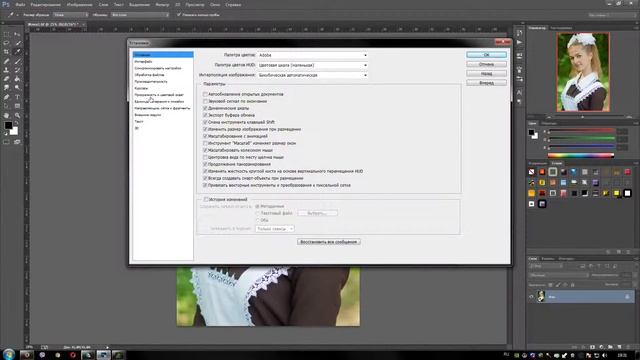Toggle Масштабирование с анимацией checkbox

[205, 136]
